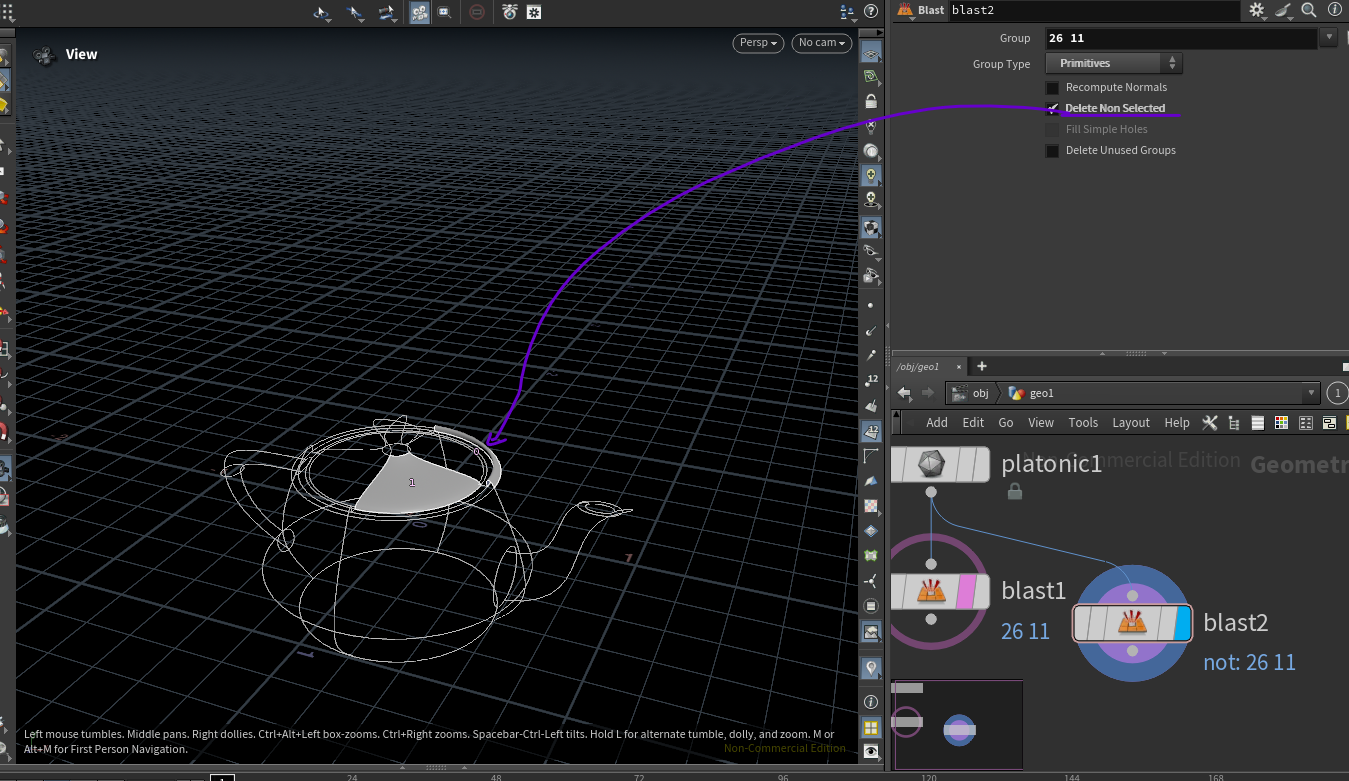The height and width of the screenshot is (781, 1349).
Task: Click the viewport lock icon in the right toolbar
Action: click(871, 101)
